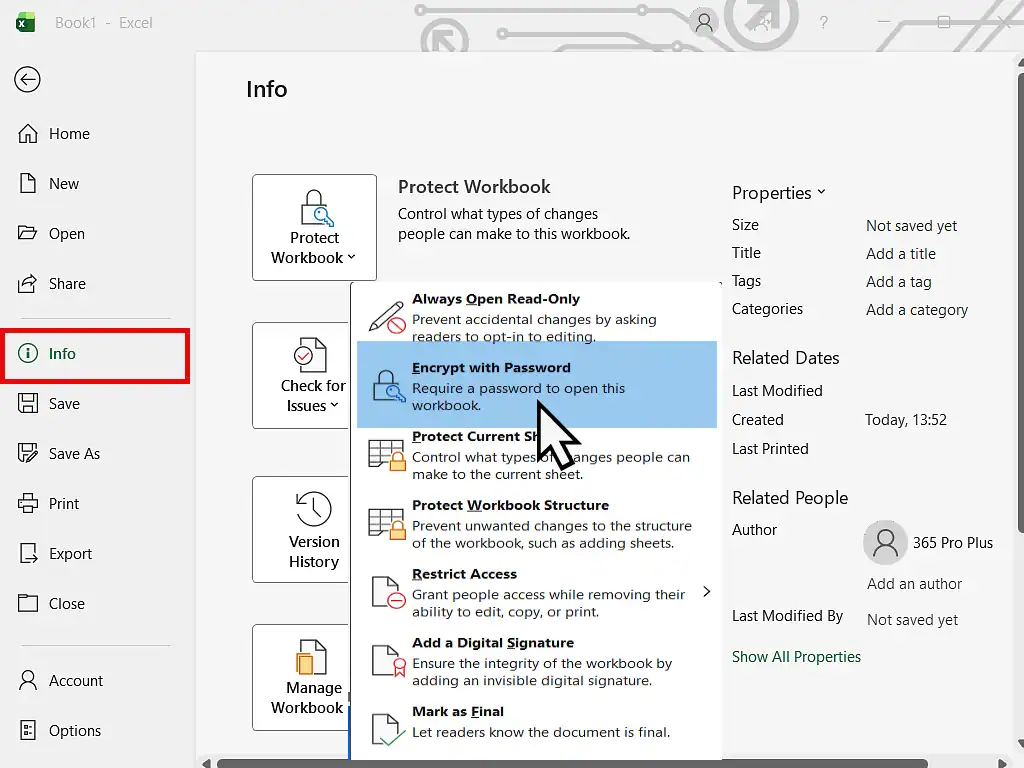
Task: Click Add a tag in the Properties pane
Action: coord(898,281)
